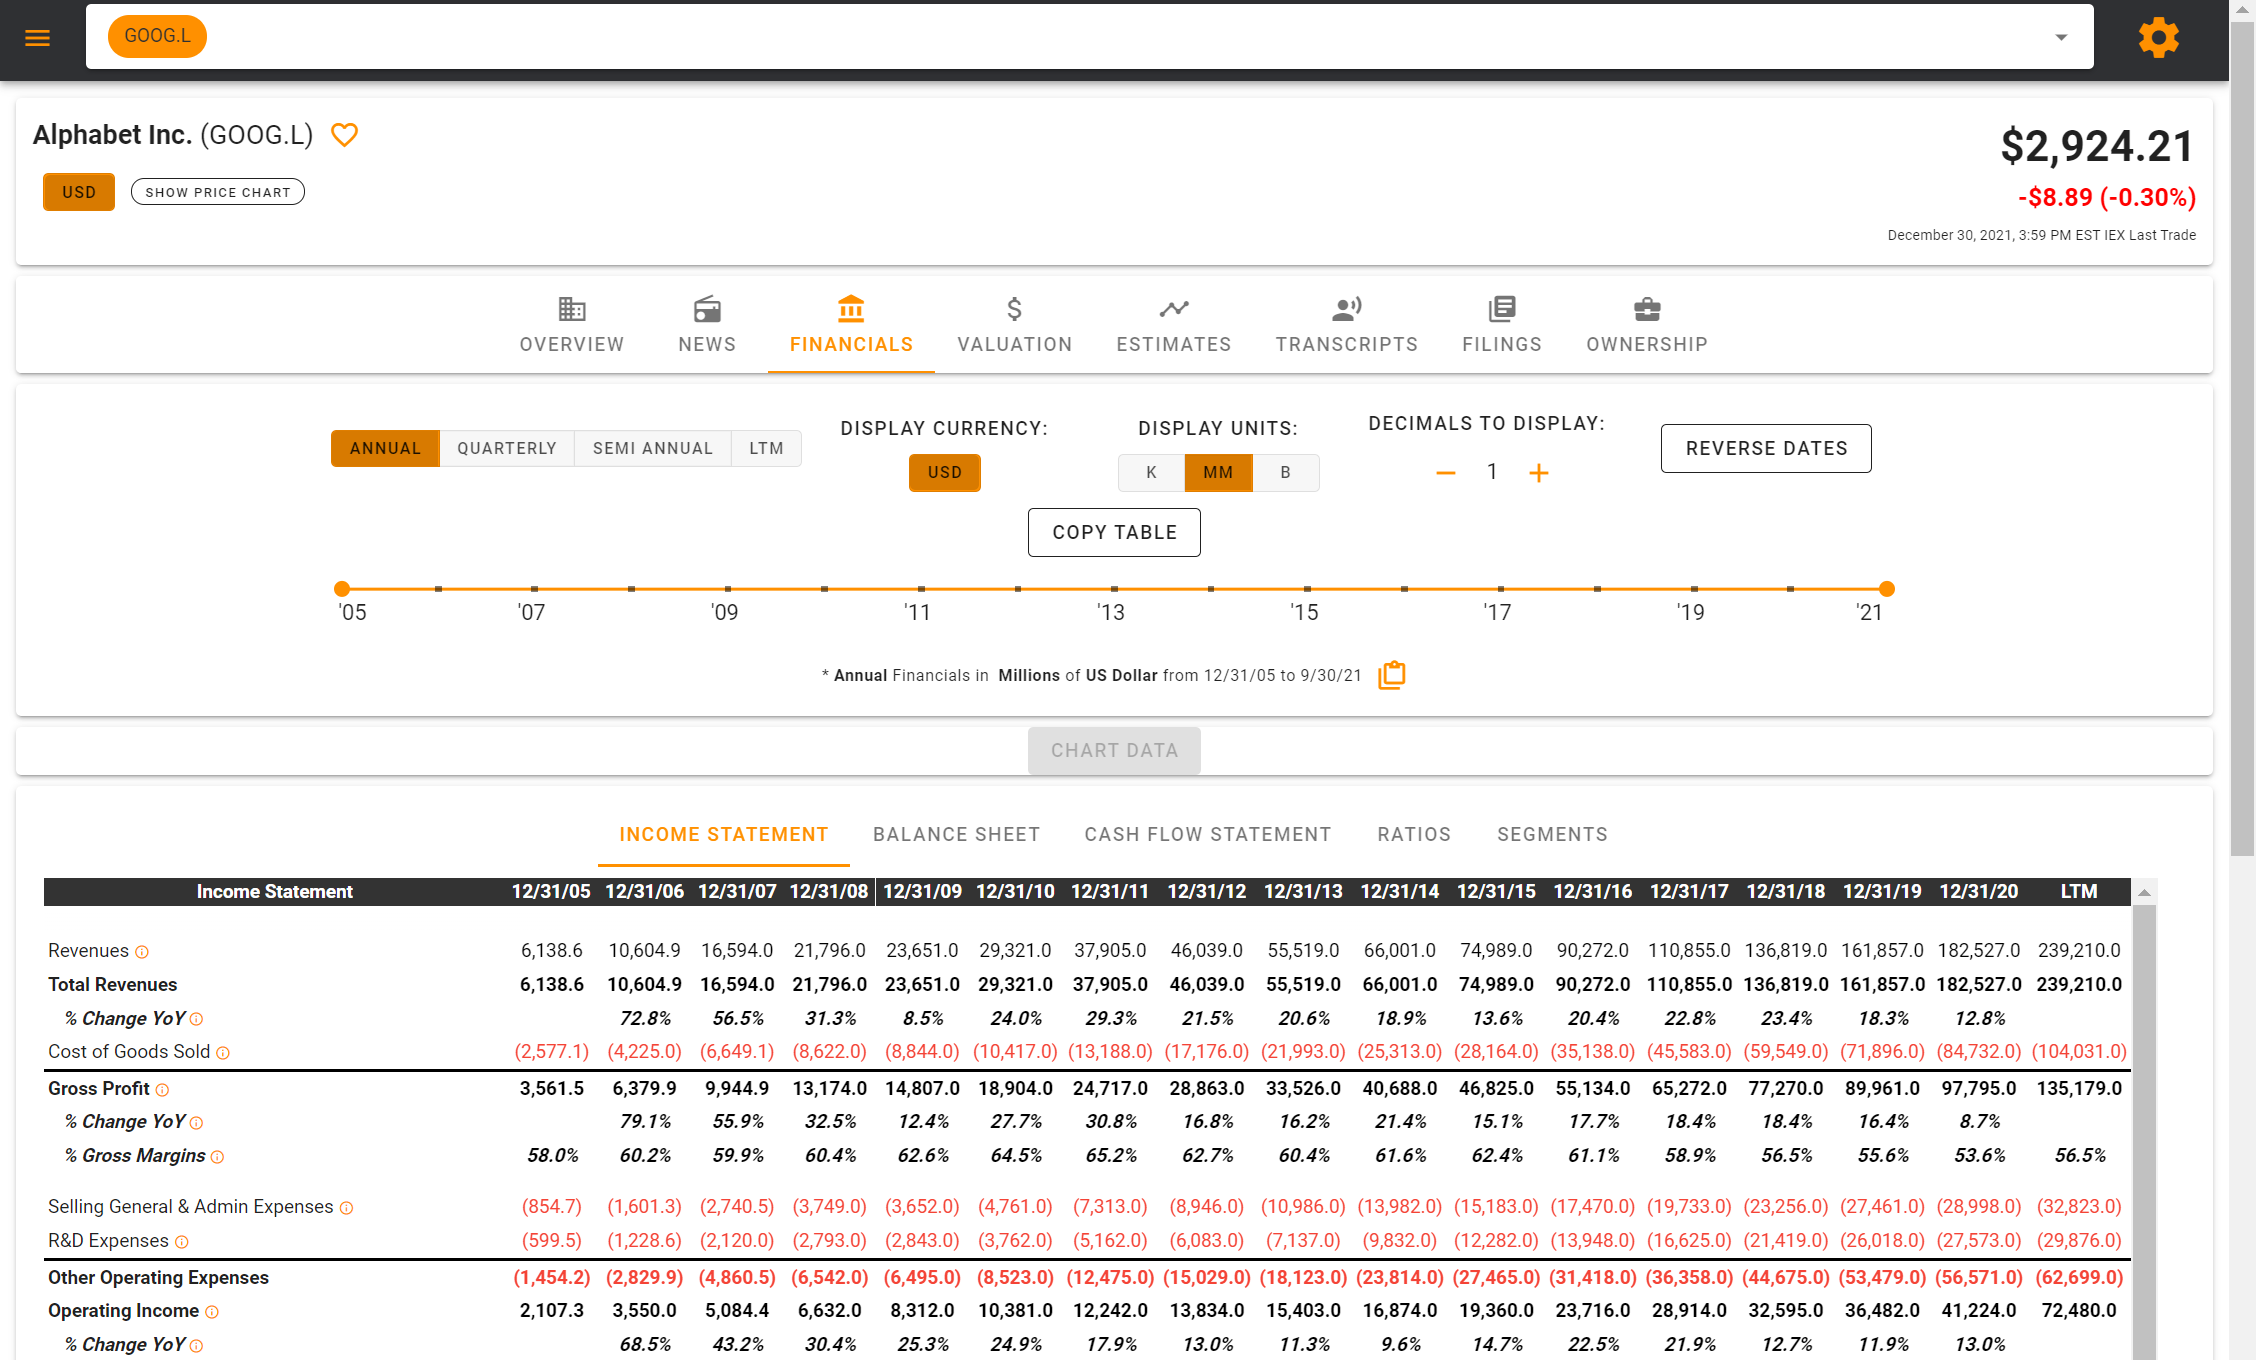Toggle the USD button under company name
The width and height of the screenshot is (2256, 1360).
(x=79, y=192)
